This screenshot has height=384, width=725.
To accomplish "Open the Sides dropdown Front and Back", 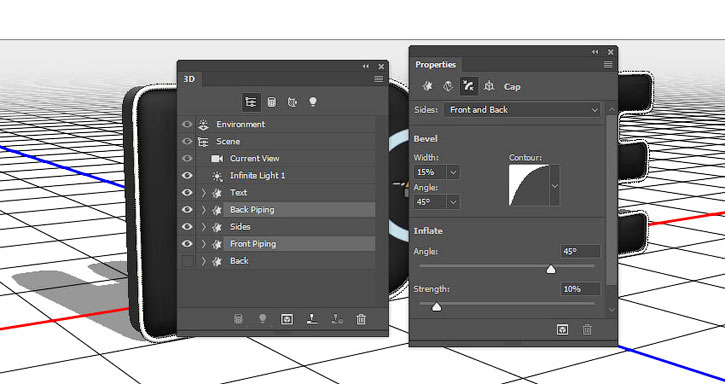I will [522, 110].
